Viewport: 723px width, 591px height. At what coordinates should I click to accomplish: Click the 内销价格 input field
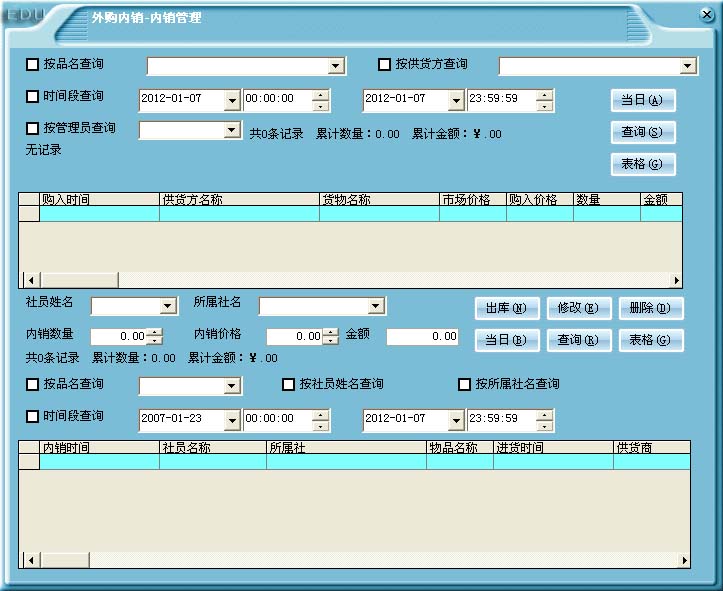[x=295, y=337]
